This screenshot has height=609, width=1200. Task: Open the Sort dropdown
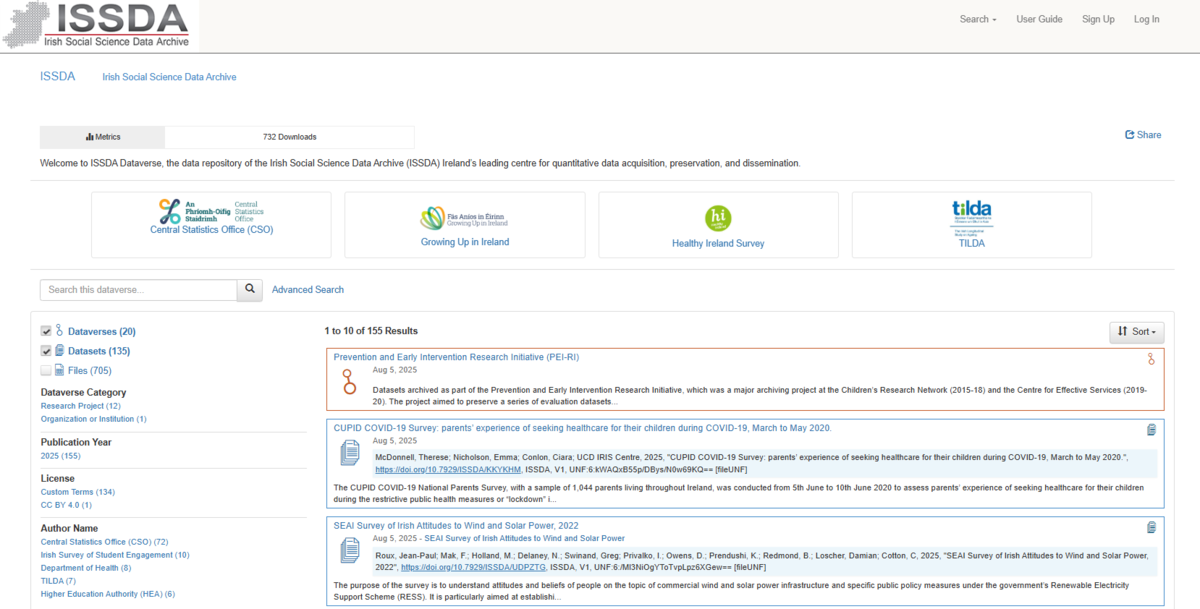[x=1137, y=332]
